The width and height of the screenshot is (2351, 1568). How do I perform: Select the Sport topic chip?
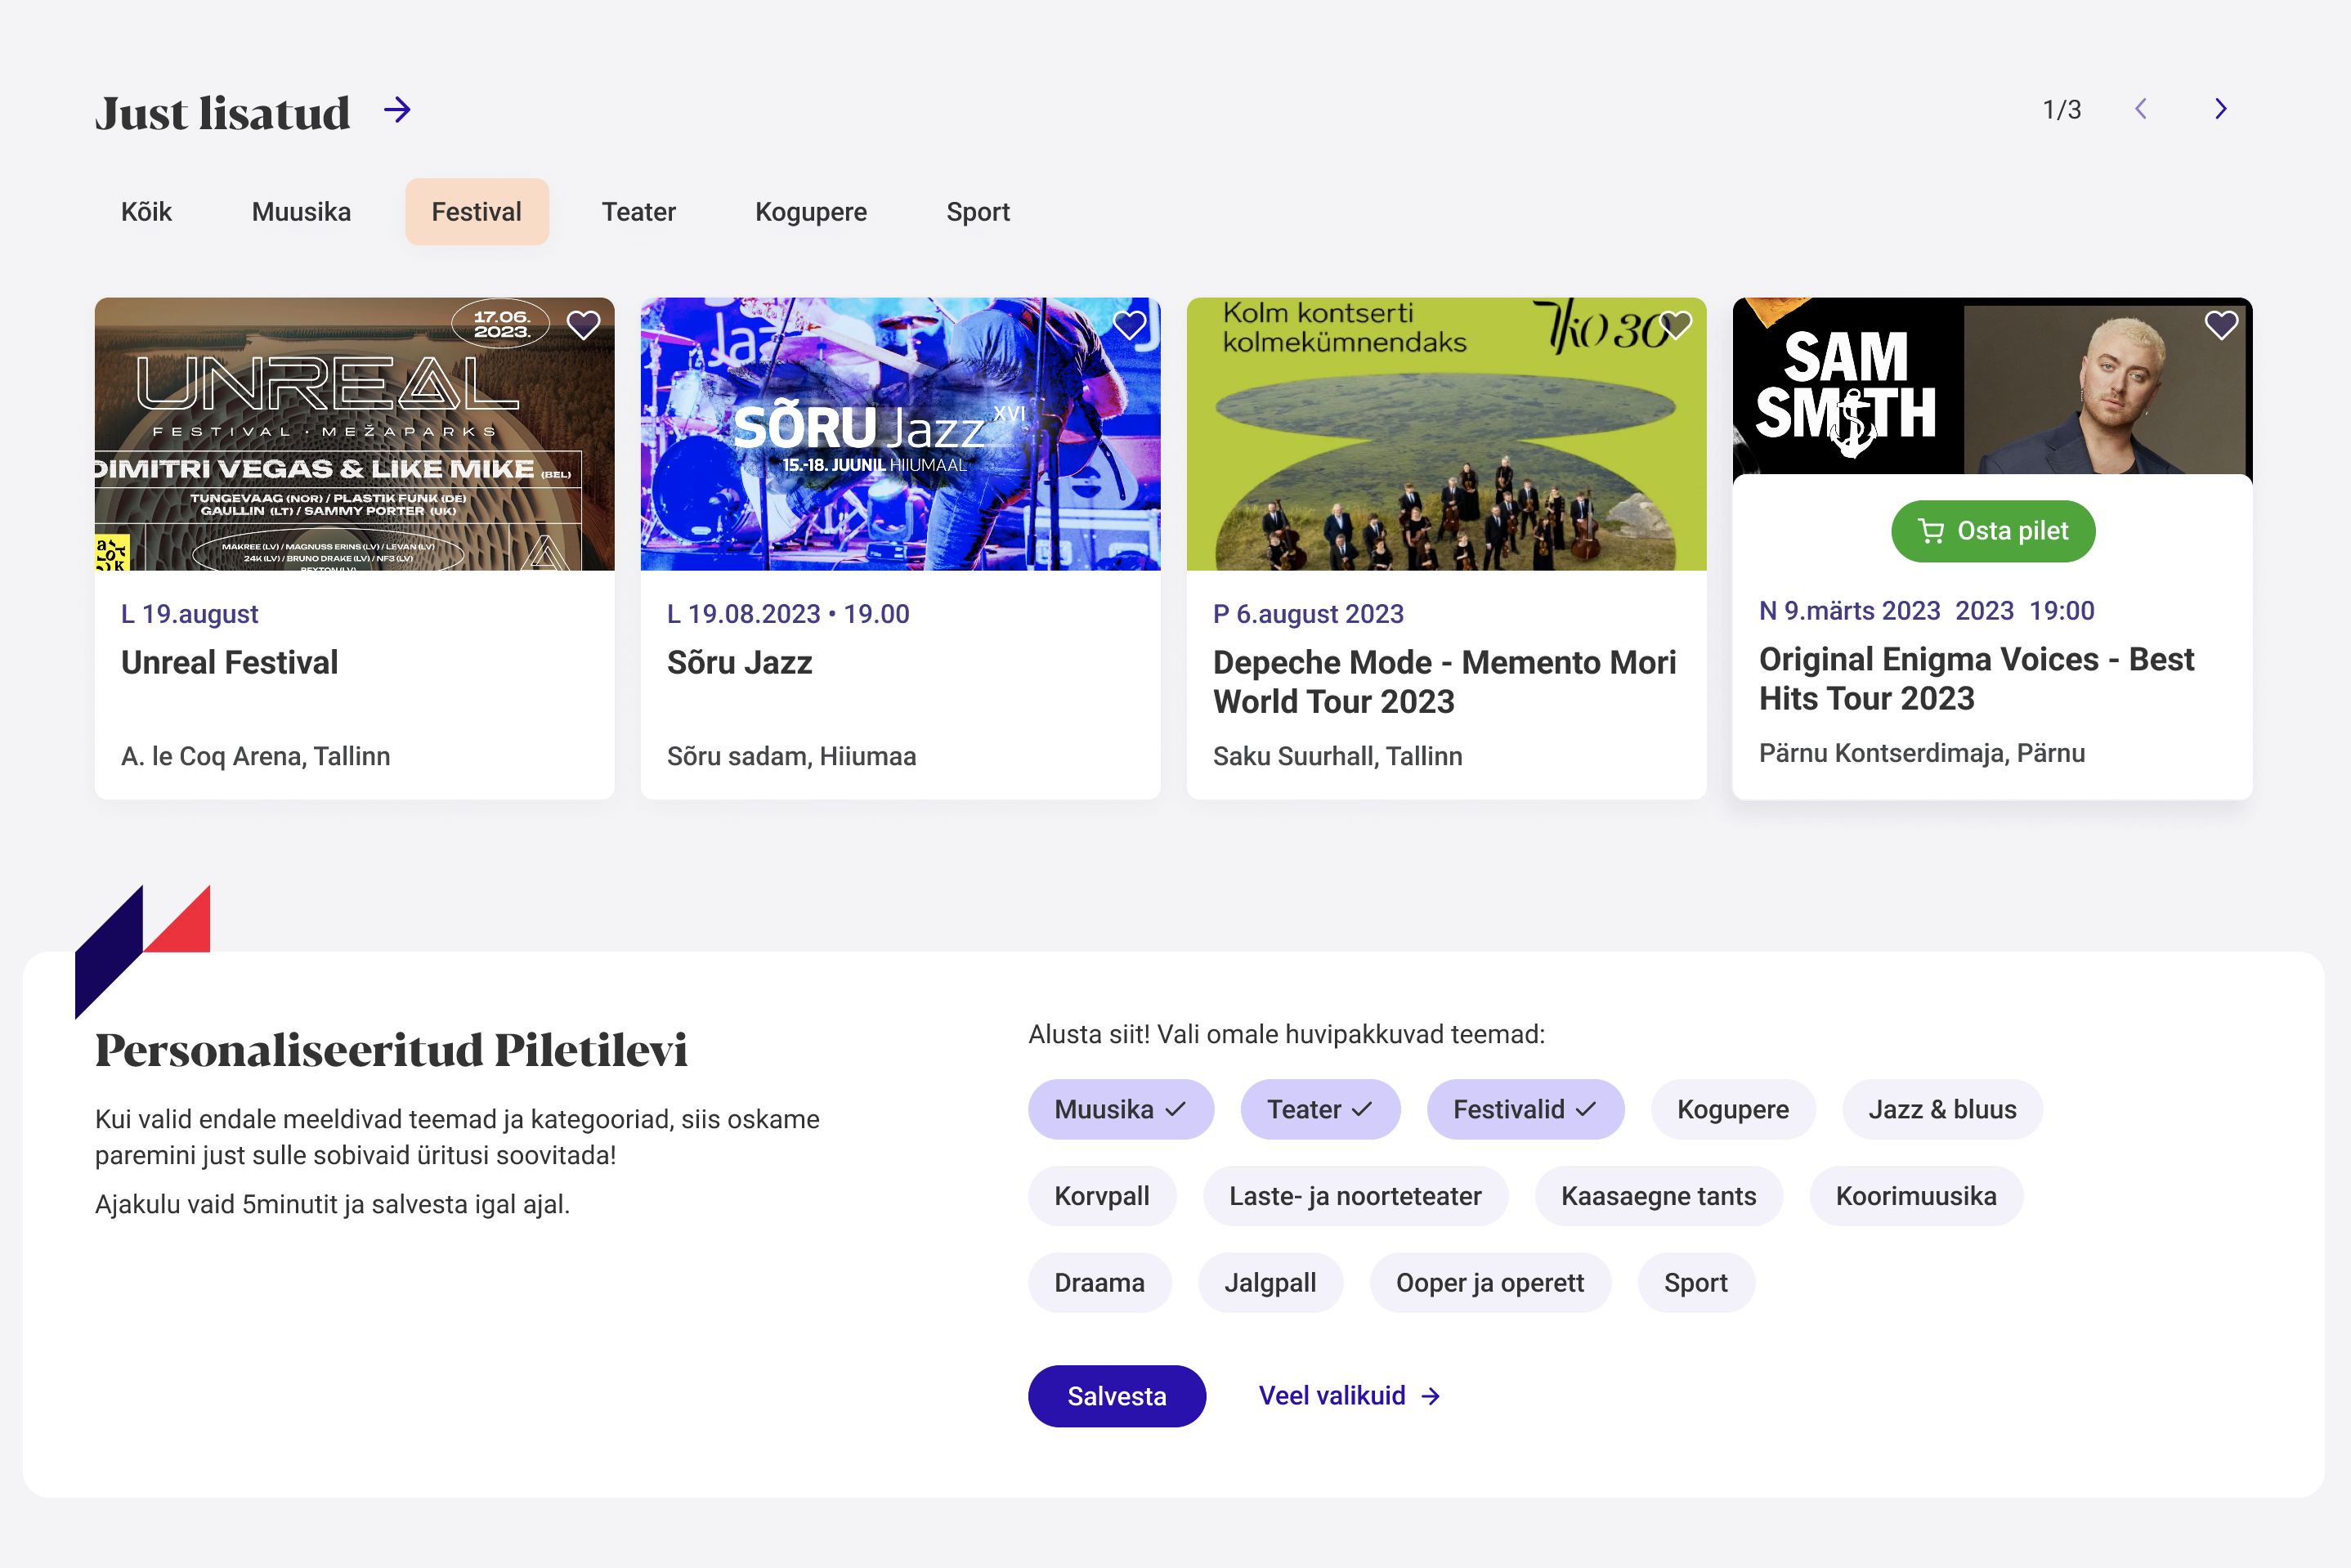1696,1283
